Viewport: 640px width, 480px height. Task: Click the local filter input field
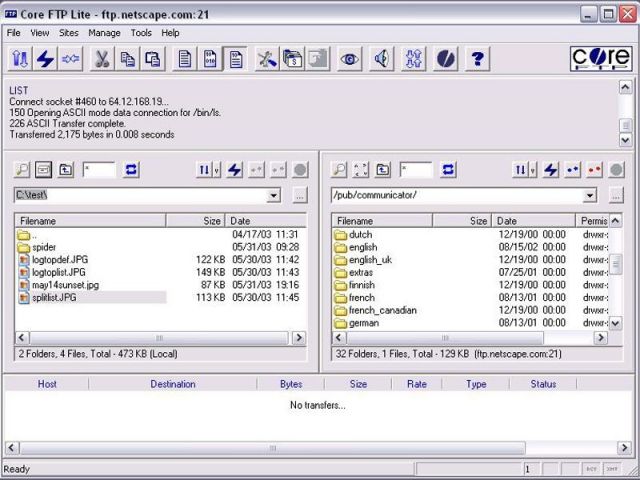(99, 169)
